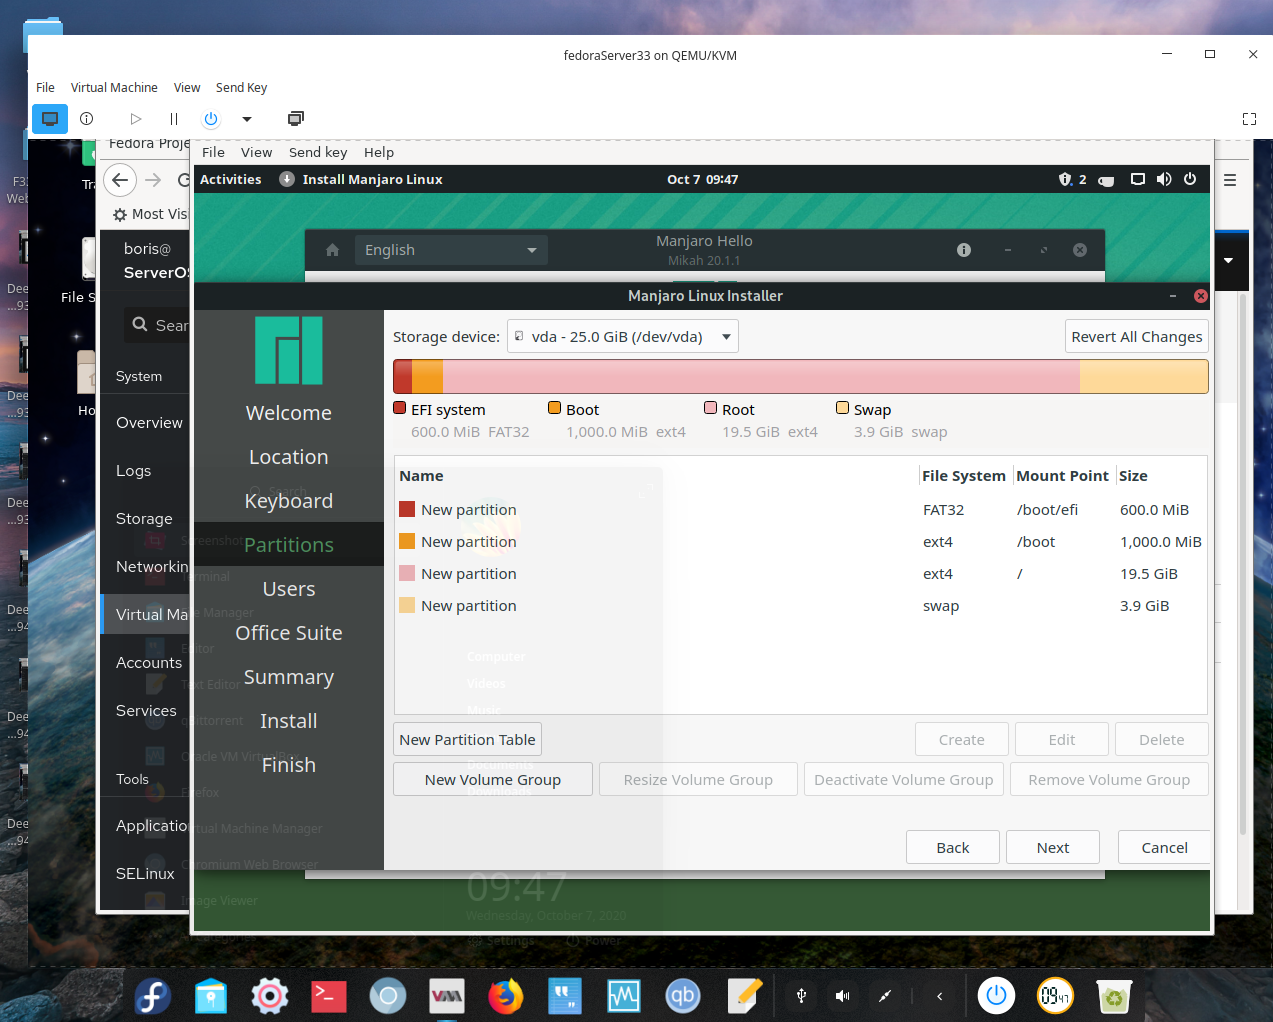Open the storage device dropdown showing vda
This screenshot has width=1273, height=1022.
point(622,336)
